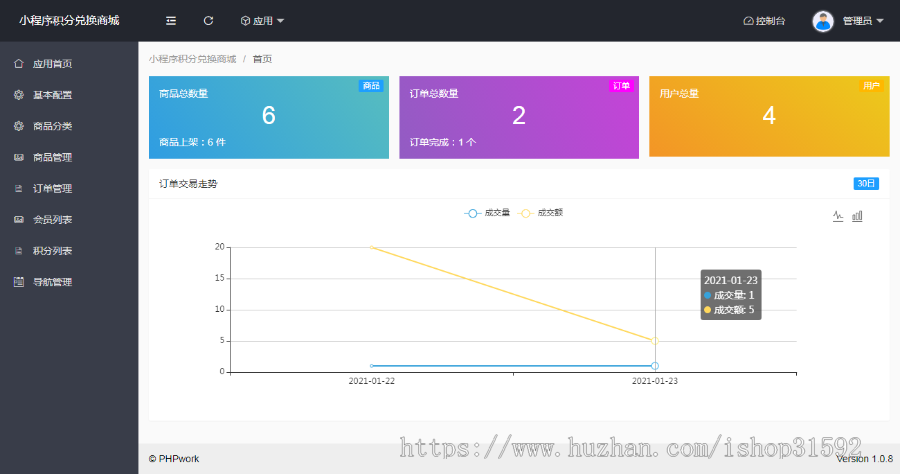Click the 用户总量 value 4
900x474 pixels.
769,115
